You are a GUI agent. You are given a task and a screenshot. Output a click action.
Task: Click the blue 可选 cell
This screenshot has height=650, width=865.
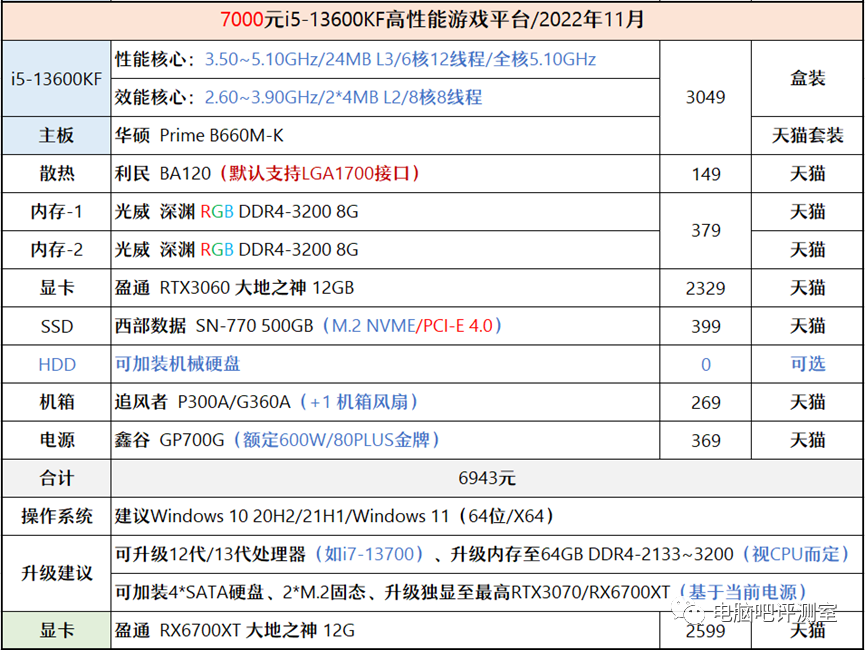(808, 364)
